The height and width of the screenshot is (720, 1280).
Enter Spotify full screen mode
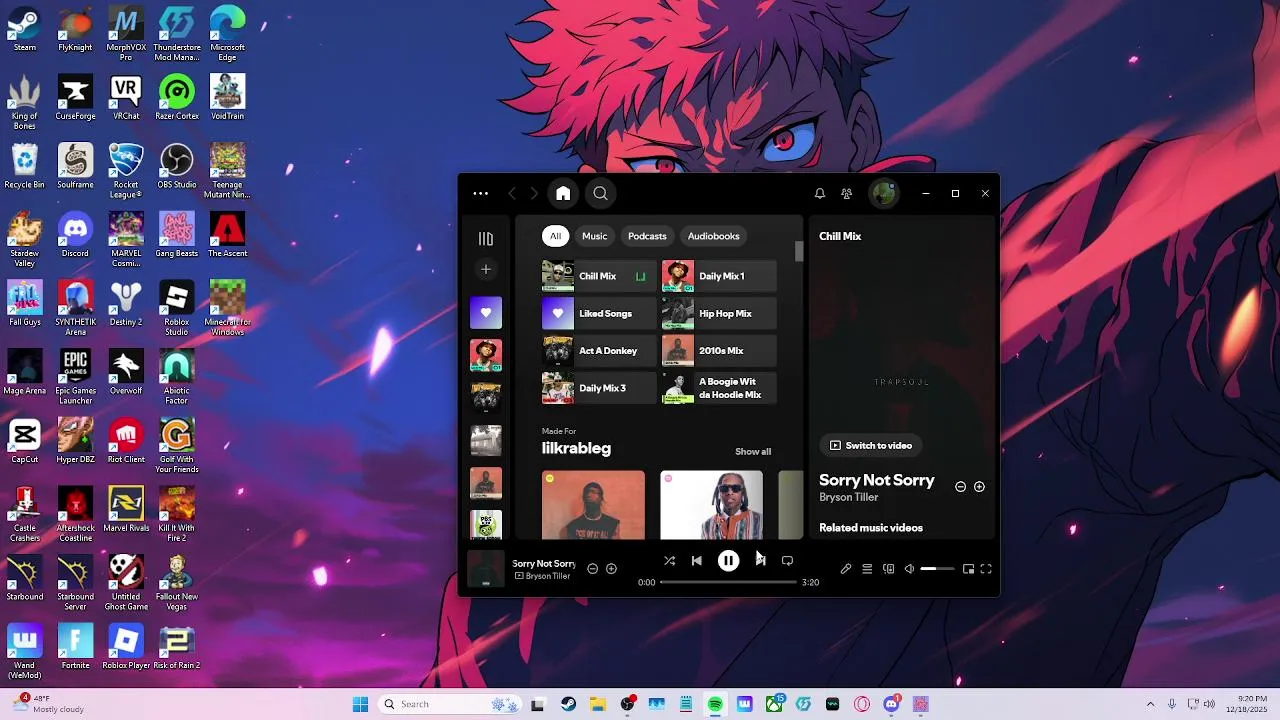(x=986, y=569)
